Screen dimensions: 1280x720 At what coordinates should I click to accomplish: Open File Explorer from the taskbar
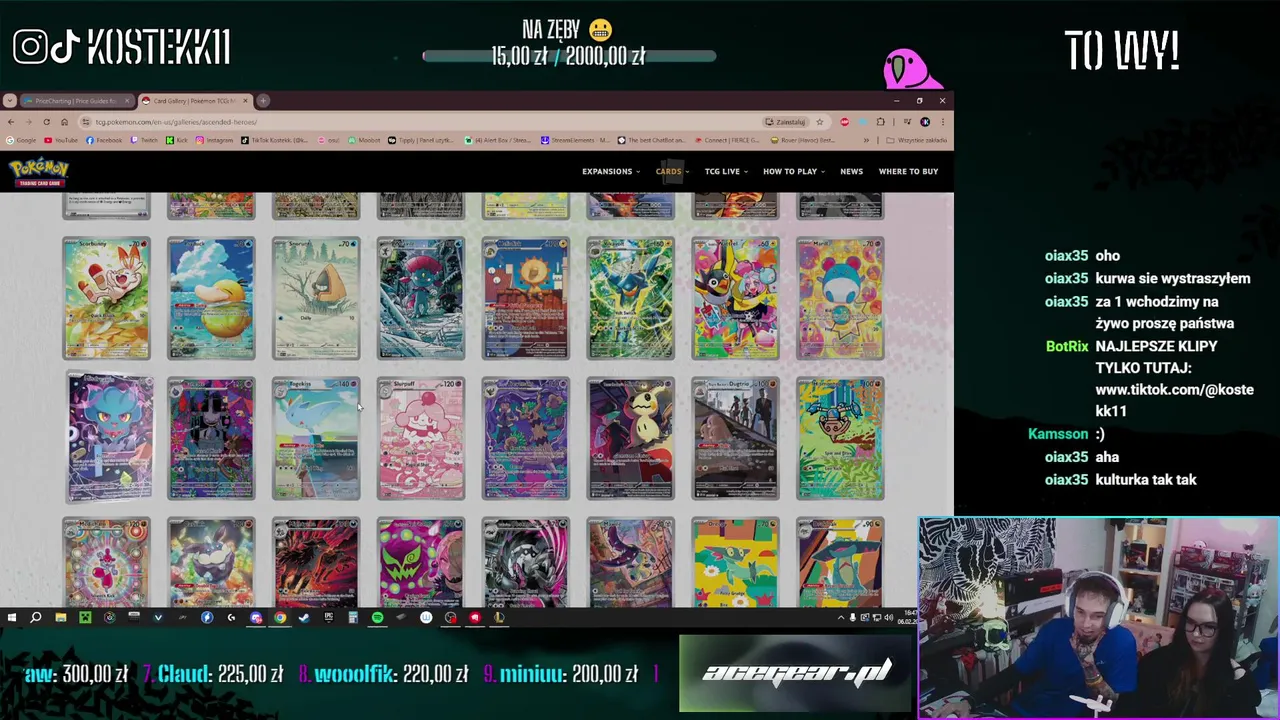(x=61, y=618)
